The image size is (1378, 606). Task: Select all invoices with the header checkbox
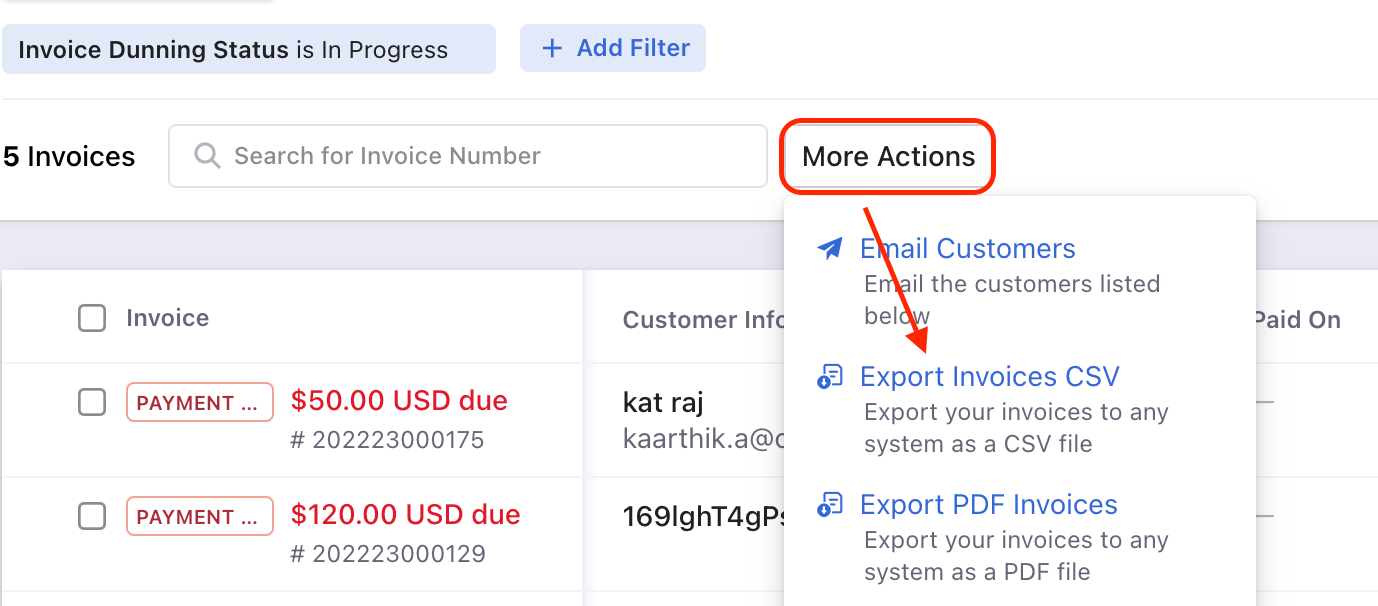tap(92, 319)
